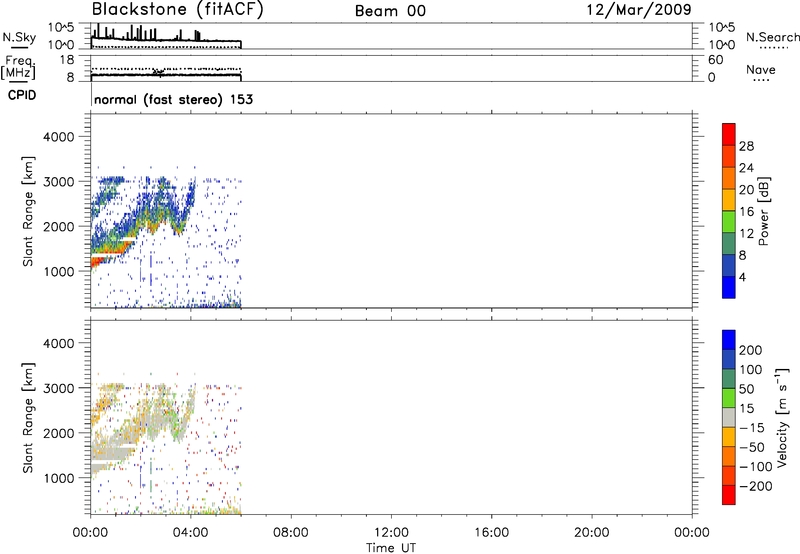Click the '16' power scale value
The height and width of the screenshot is (554, 800).
click(x=746, y=212)
